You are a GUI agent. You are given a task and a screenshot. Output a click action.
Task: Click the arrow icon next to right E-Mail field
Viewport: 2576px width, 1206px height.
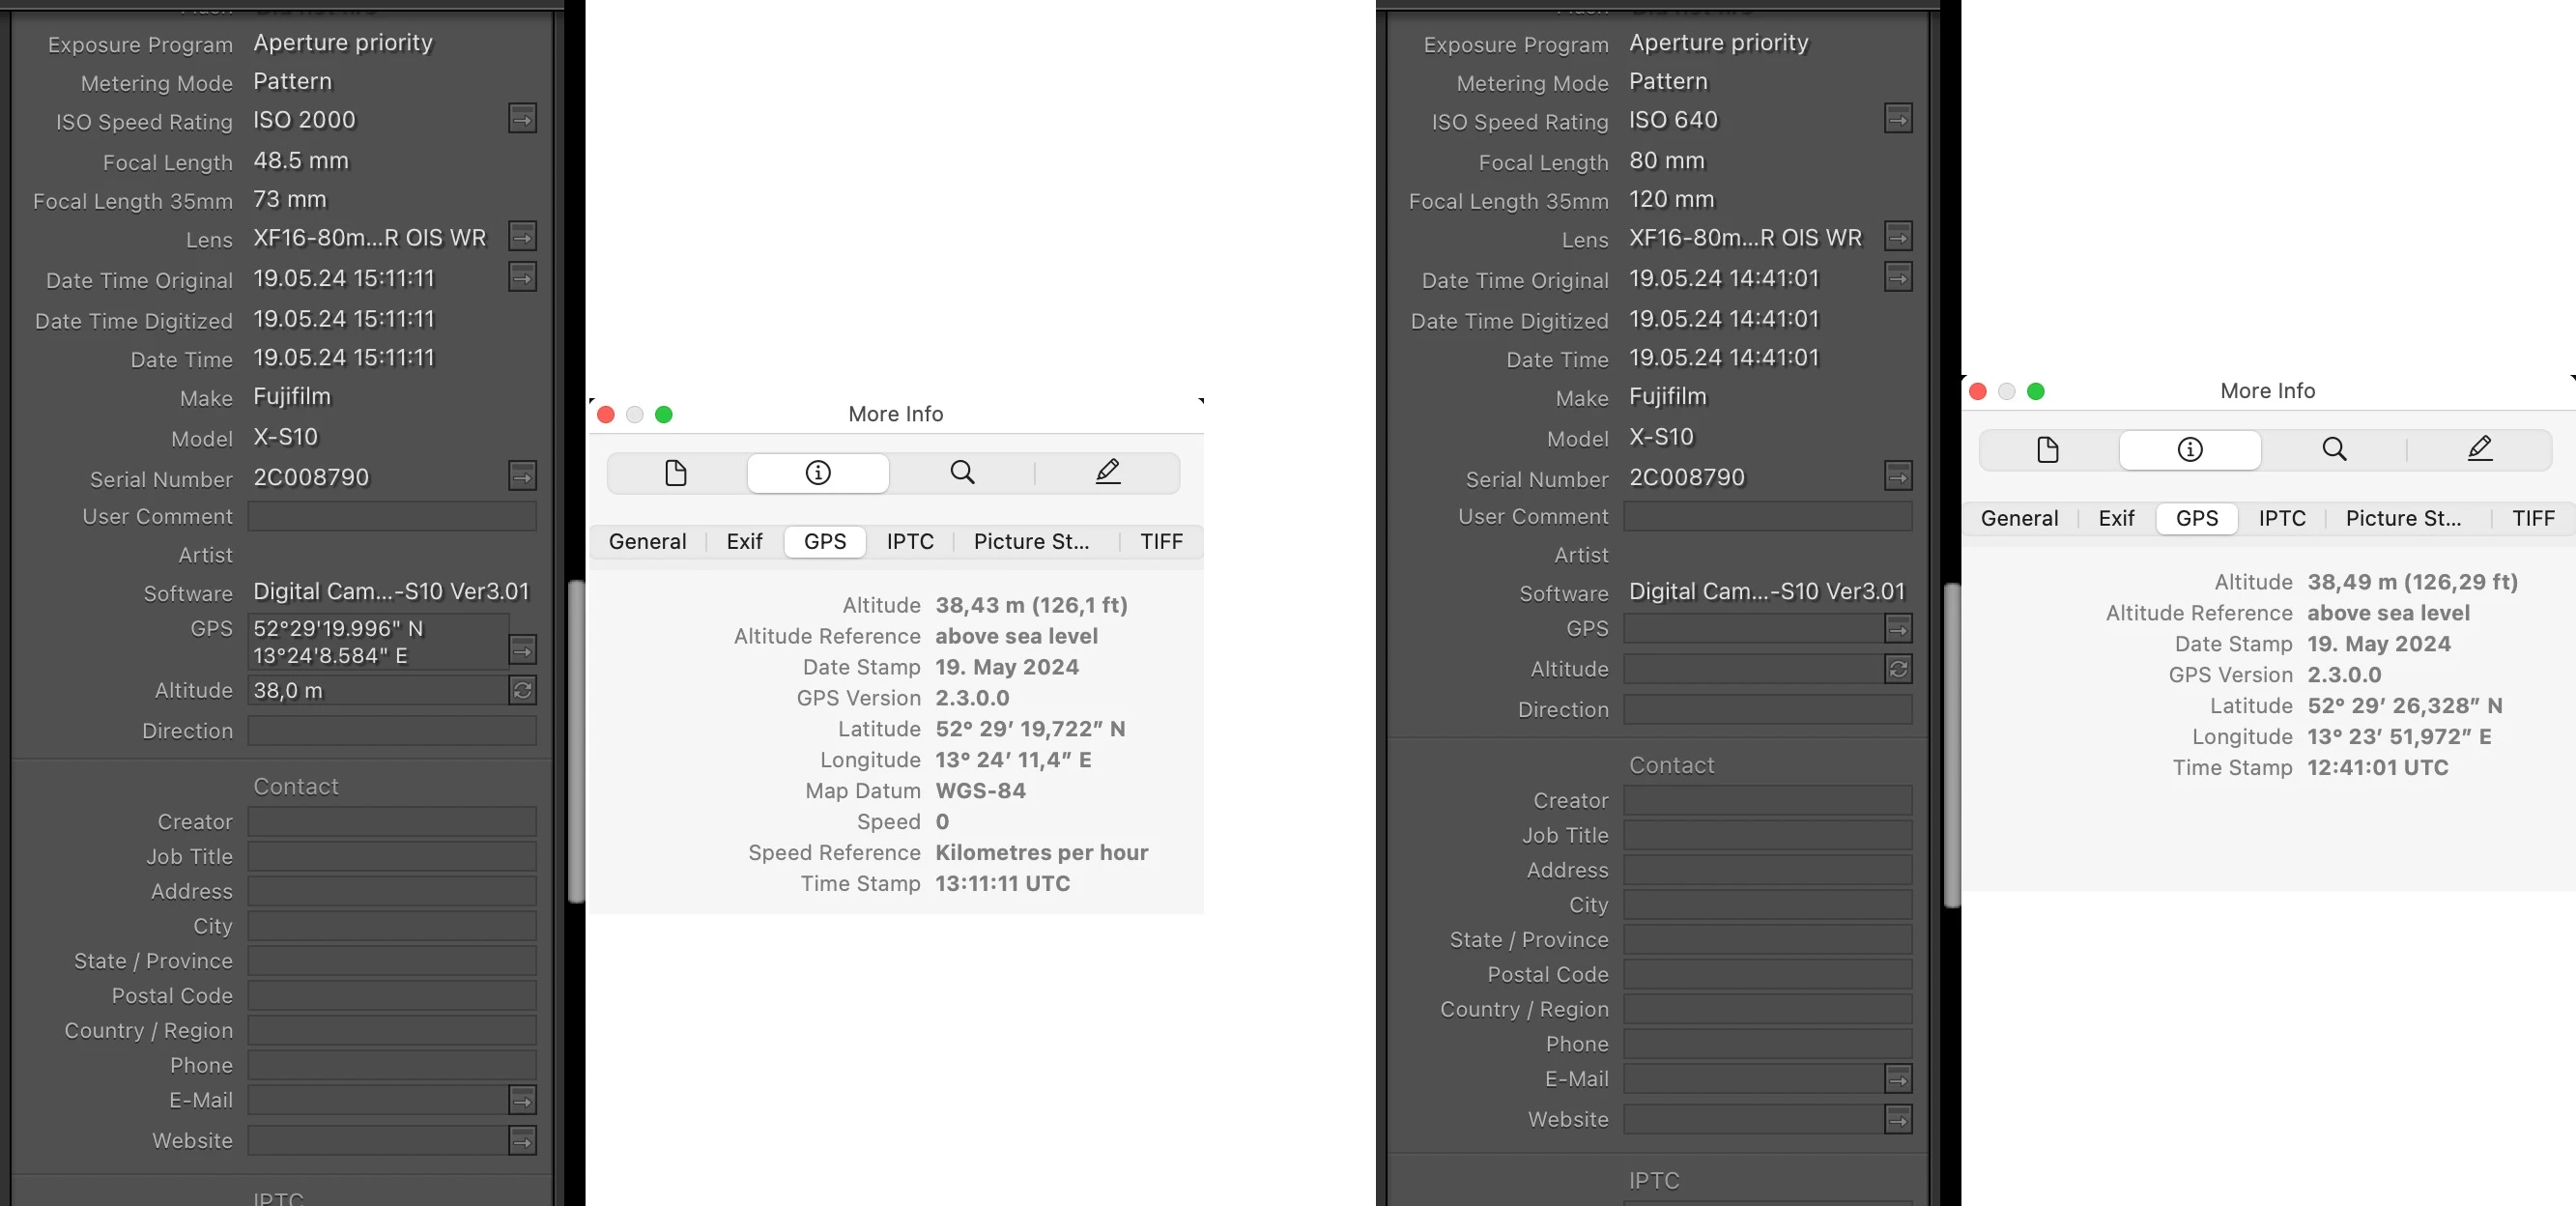[1897, 1079]
